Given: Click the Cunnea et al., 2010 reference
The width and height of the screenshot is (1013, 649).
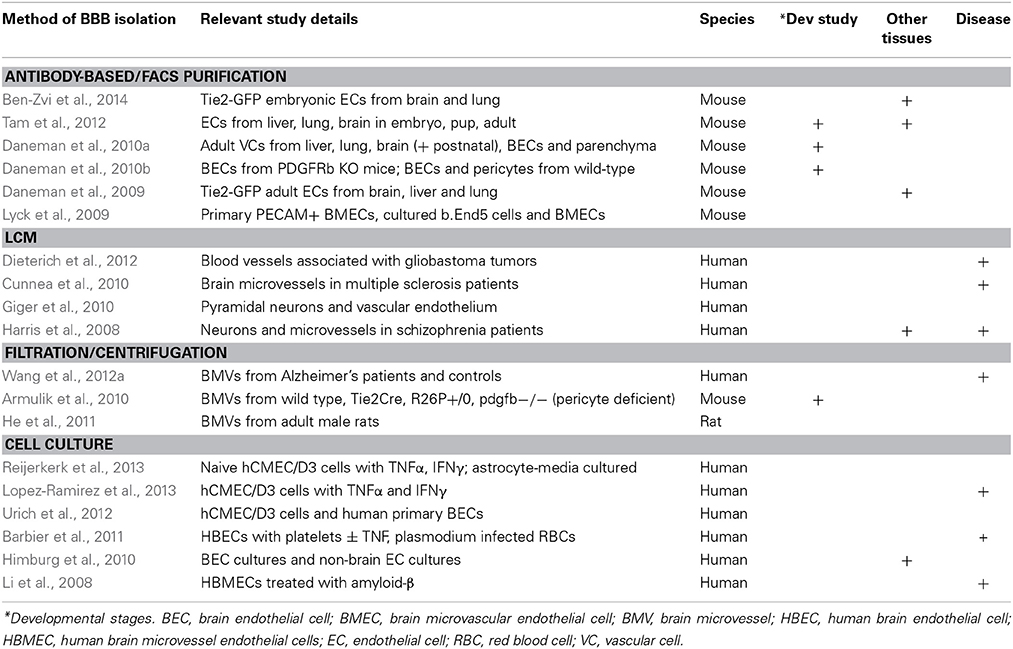Looking at the screenshot, I should (x=65, y=284).
